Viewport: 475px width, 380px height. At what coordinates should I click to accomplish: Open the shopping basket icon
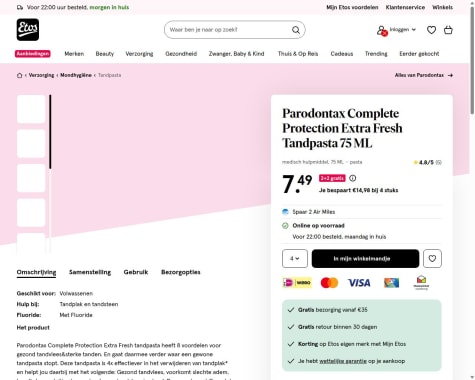tap(448, 30)
